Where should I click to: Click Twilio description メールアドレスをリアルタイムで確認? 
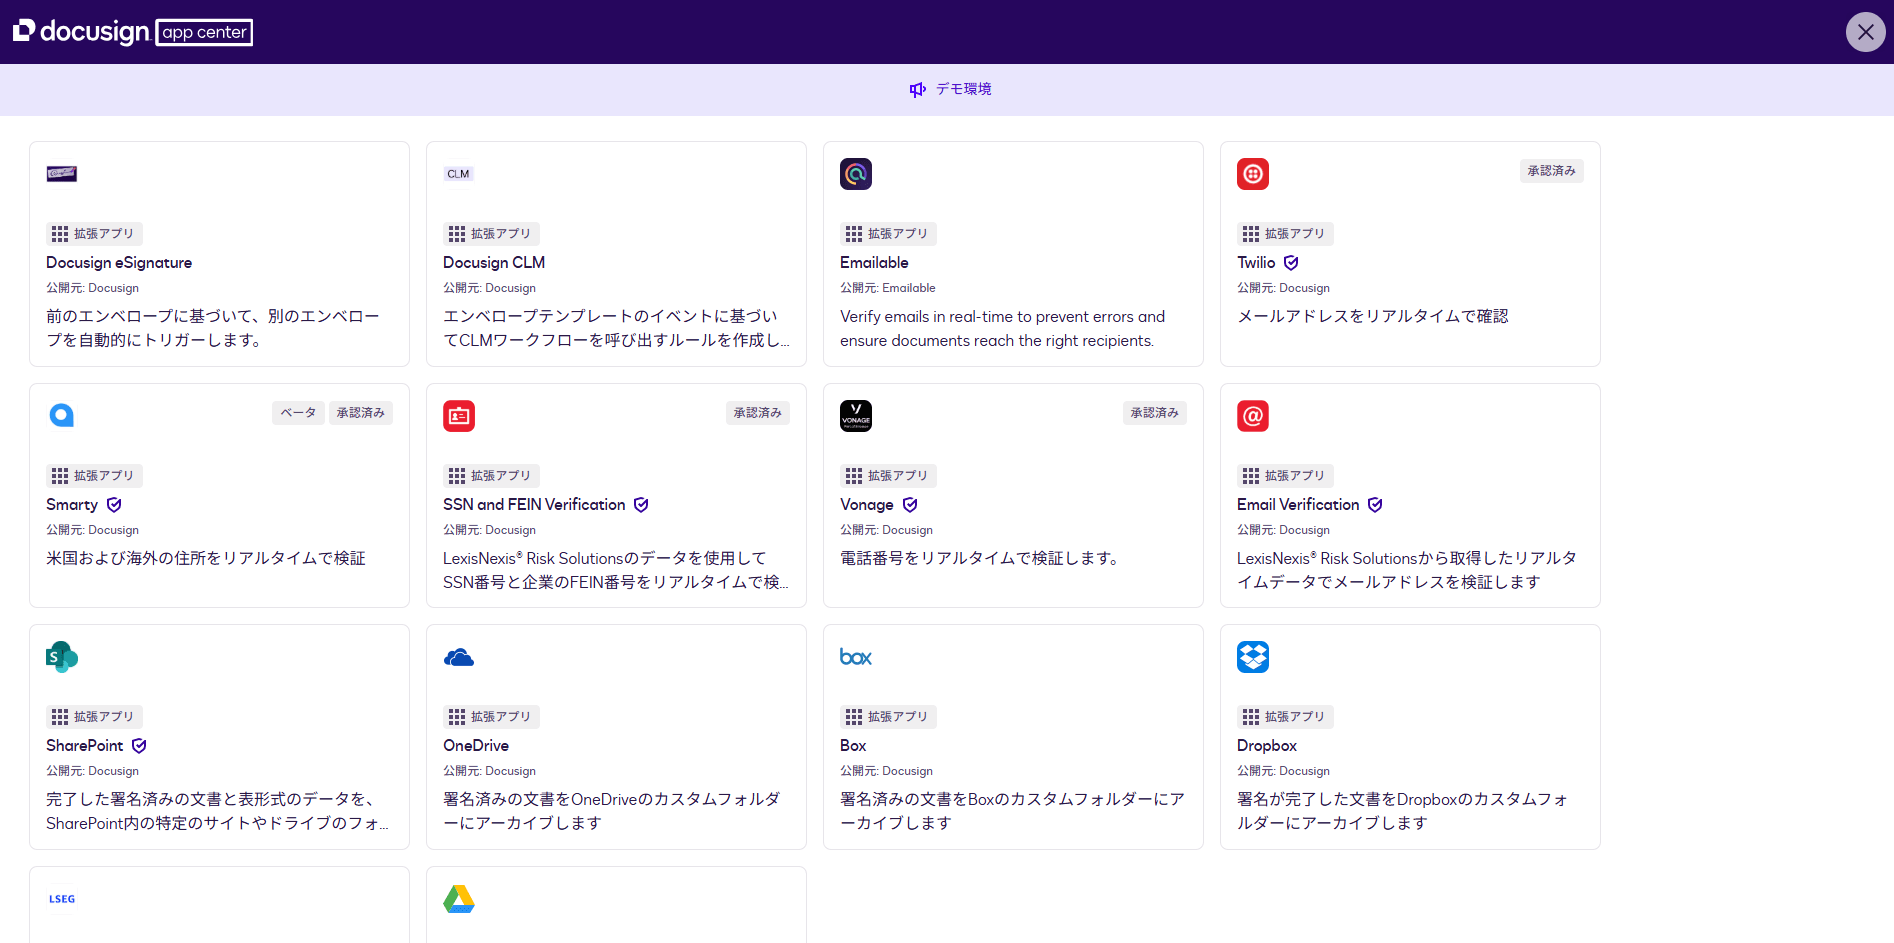(1373, 317)
